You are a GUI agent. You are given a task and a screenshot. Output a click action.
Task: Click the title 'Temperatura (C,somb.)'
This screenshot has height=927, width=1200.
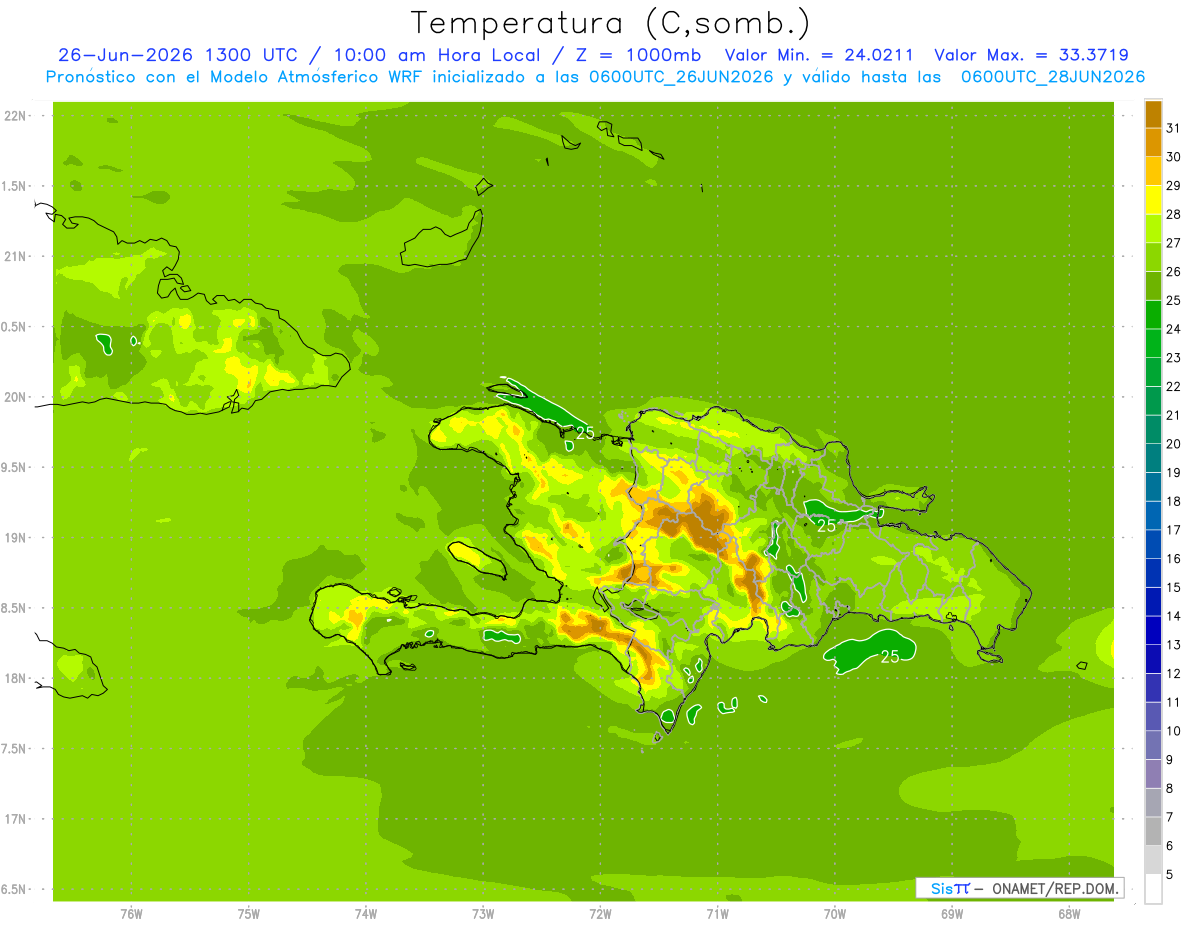[x=611, y=23]
